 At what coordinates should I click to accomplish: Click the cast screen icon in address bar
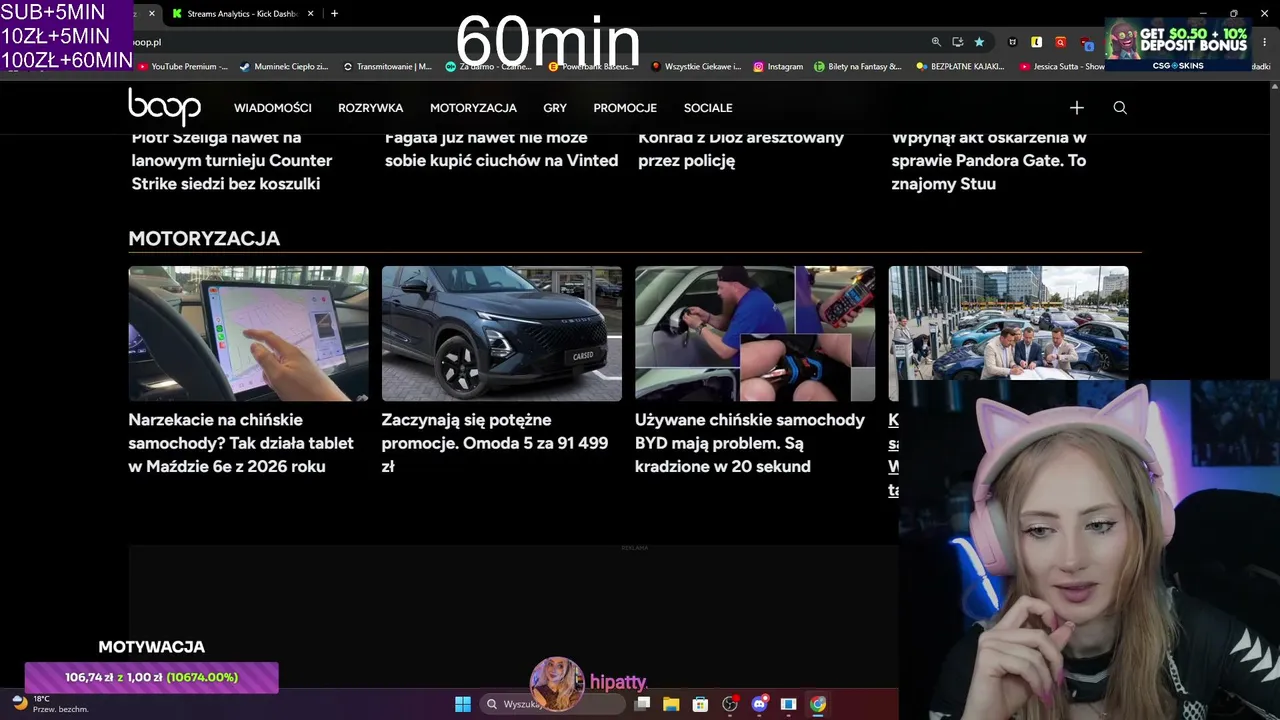click(958, 42)
